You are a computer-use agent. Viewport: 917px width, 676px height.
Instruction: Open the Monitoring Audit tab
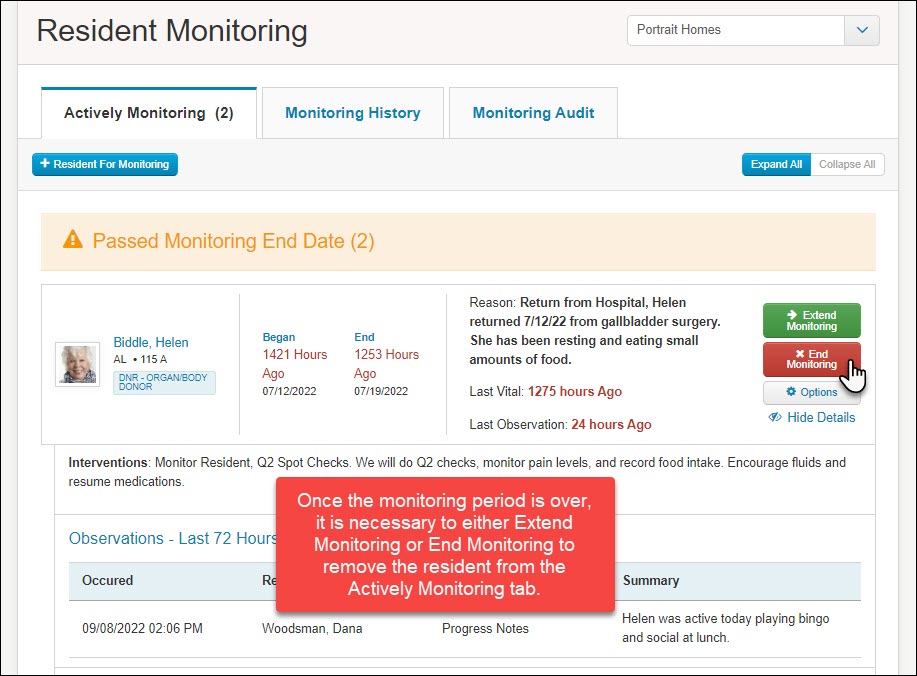tap(533, 112)
